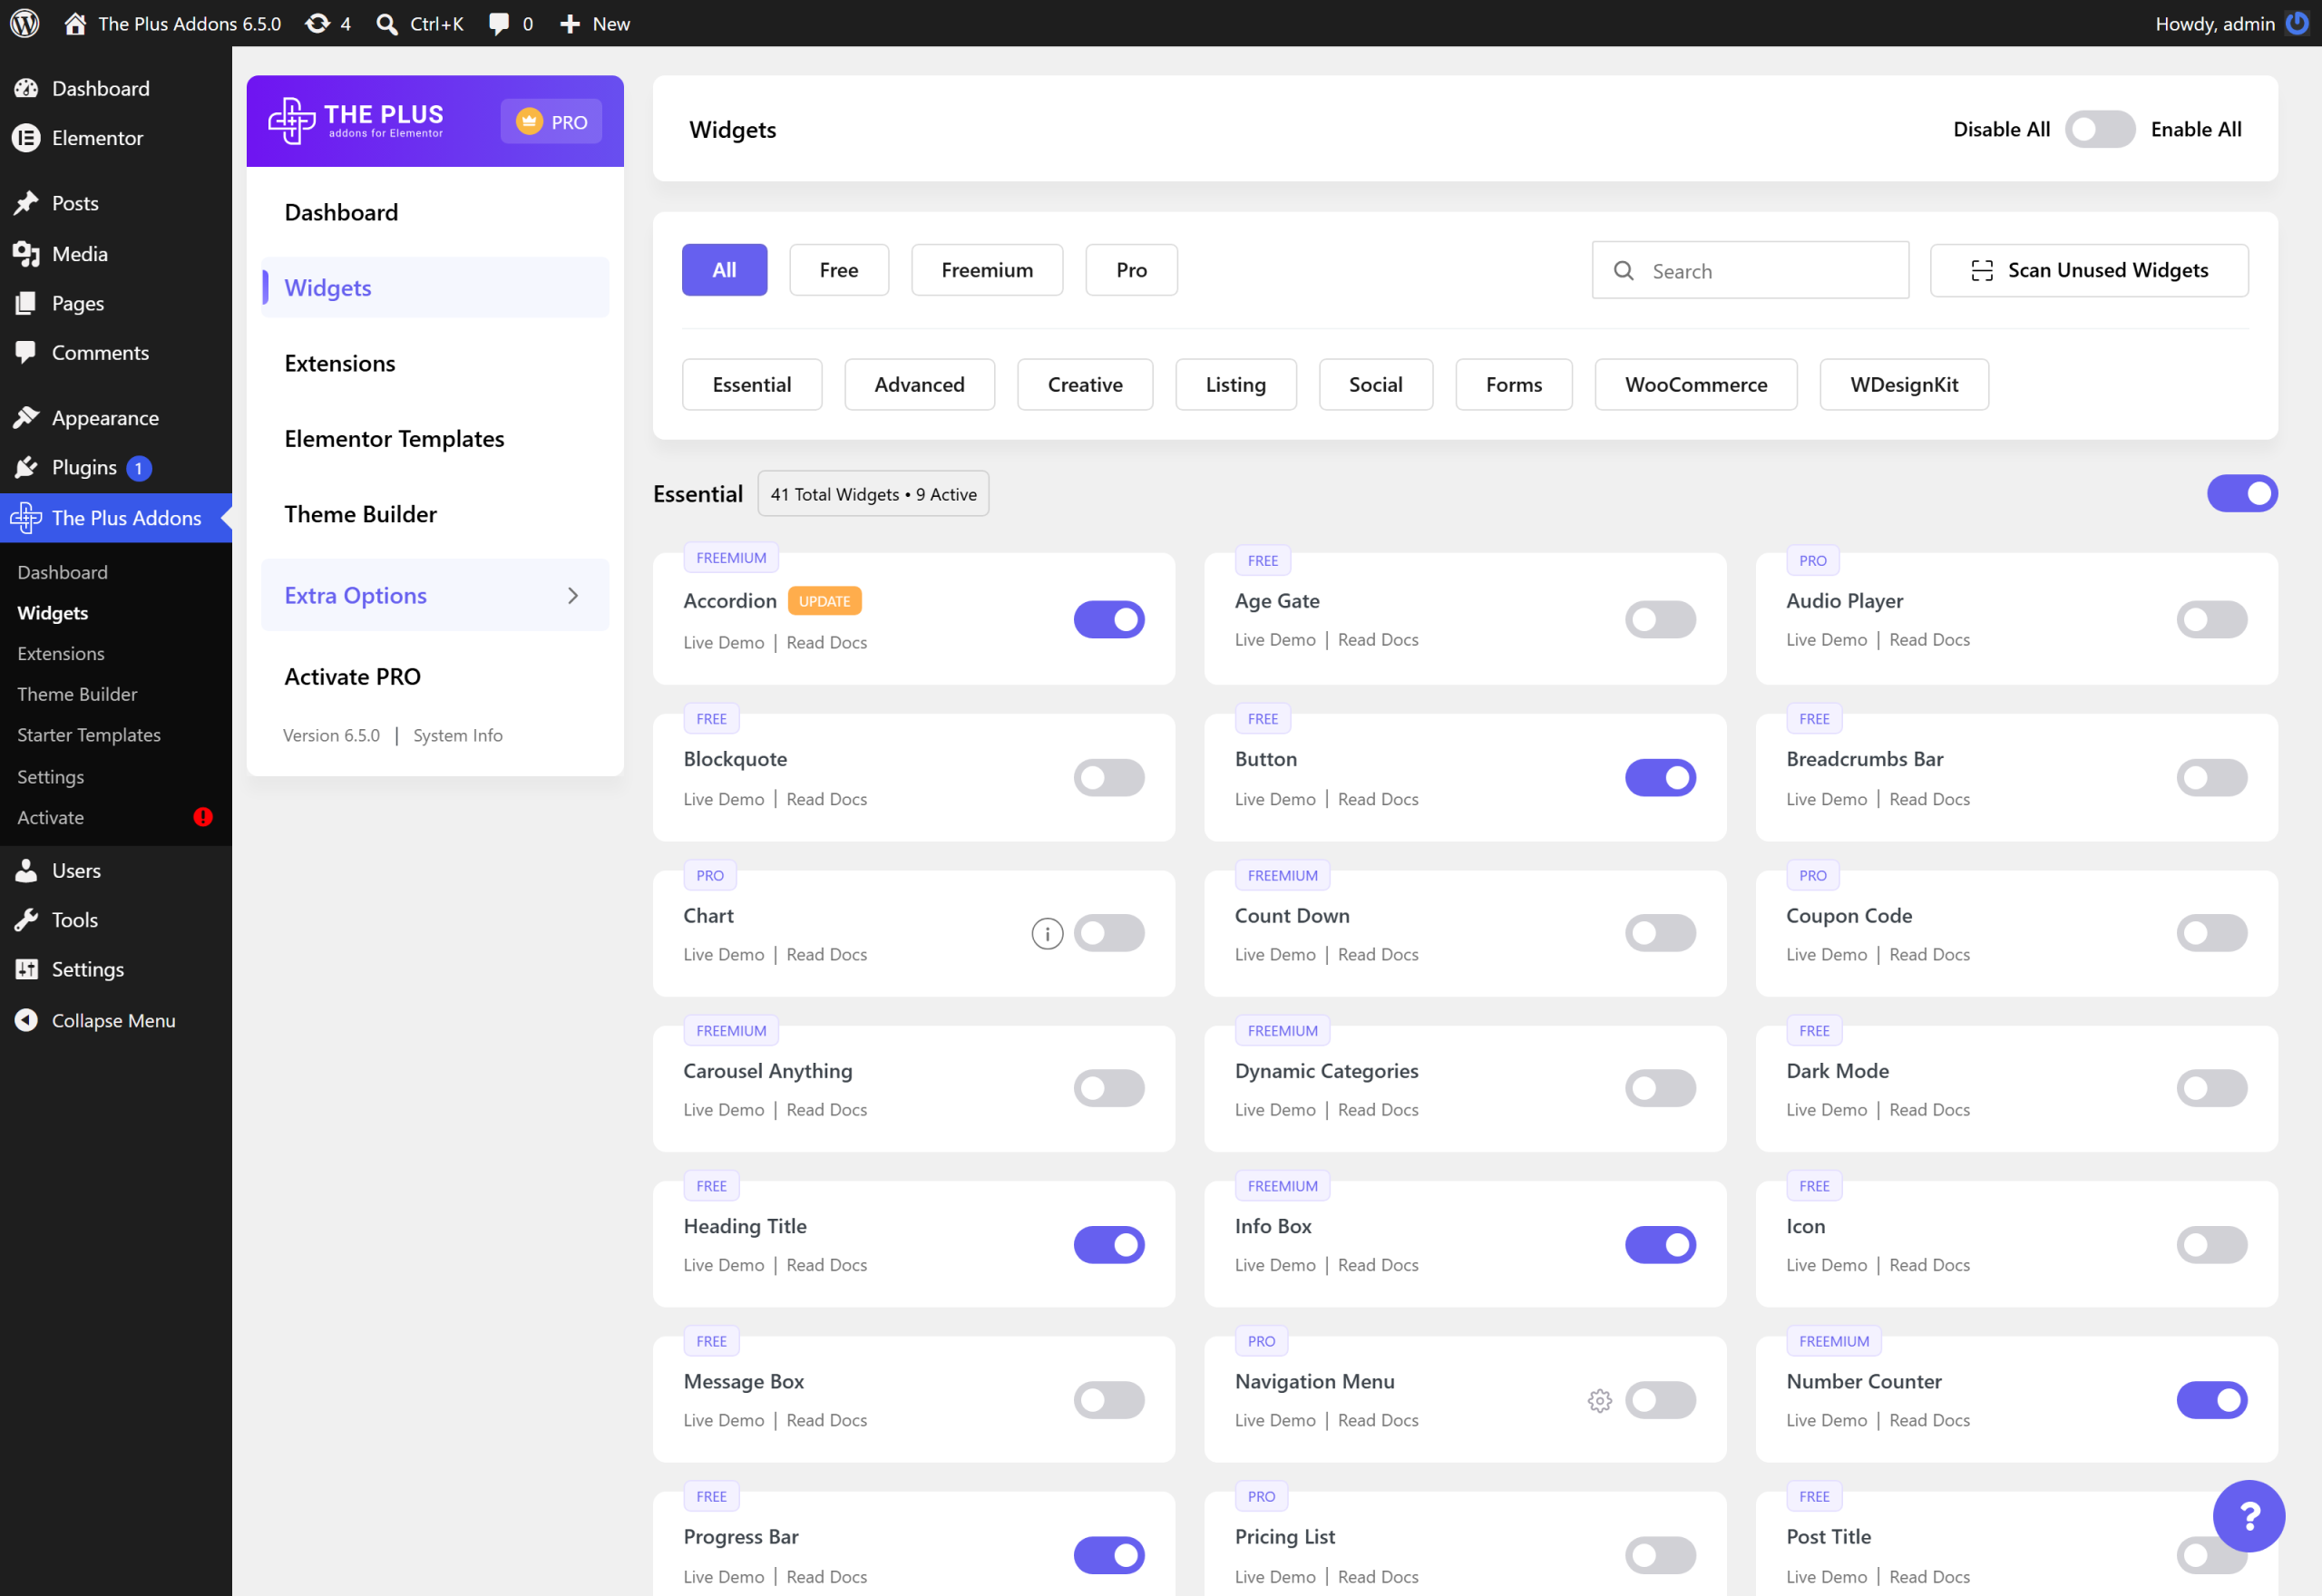2322x1596 pixels.
Task: Click the 41 Total Widgets count badge
Action: (x=873, y=494)
